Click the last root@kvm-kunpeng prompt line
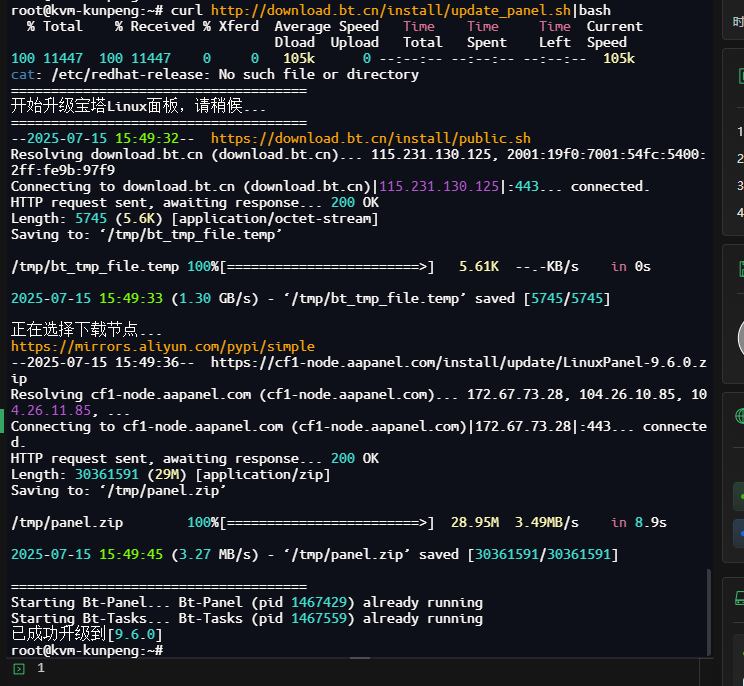Screen dimensions: 744x686 pyautogui.click(x=87, y=650)
